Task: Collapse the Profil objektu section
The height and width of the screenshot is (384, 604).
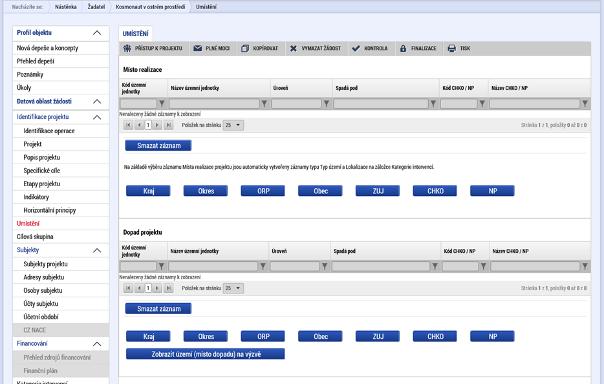Action: click(x=97, y=33)
